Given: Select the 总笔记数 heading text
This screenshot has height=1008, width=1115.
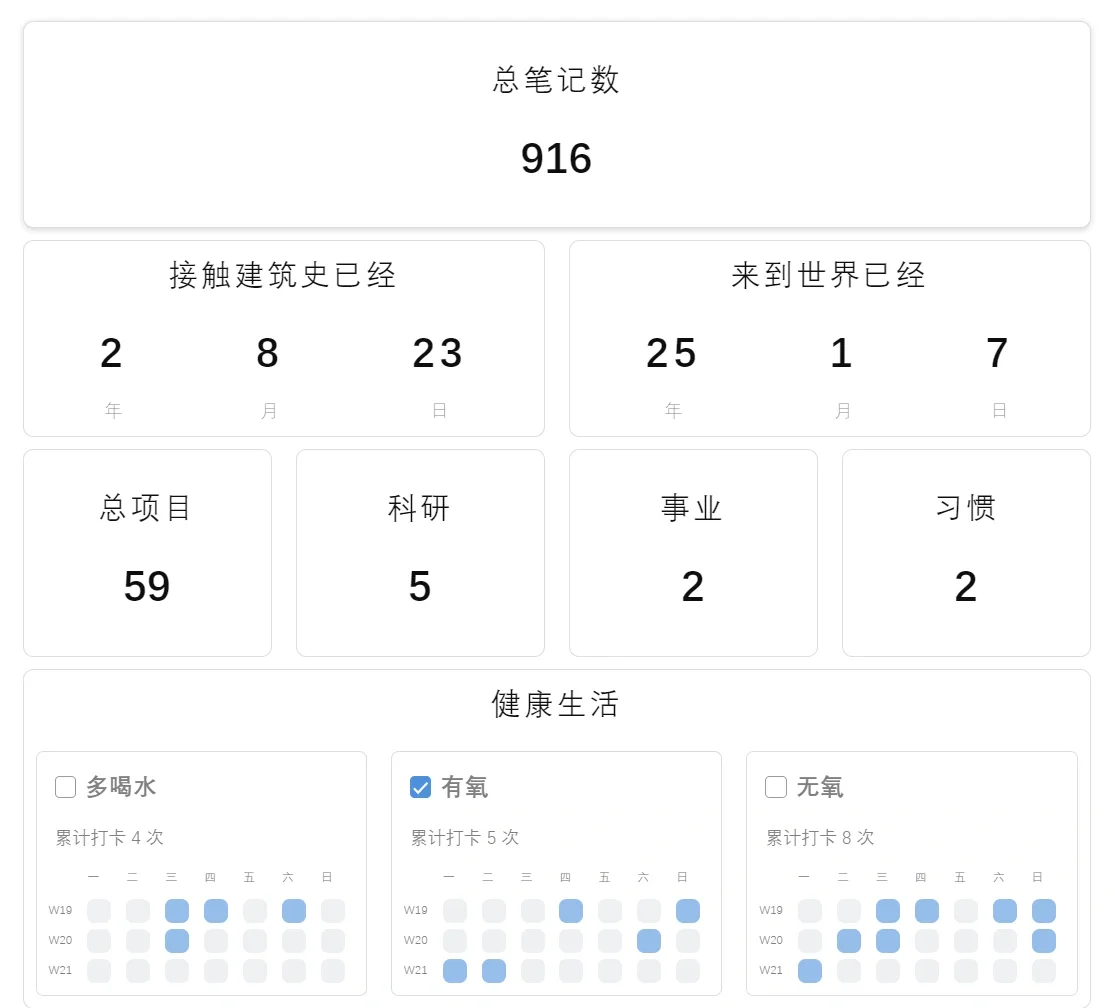Looking at the screenshot, I should [x=556, y=80].
